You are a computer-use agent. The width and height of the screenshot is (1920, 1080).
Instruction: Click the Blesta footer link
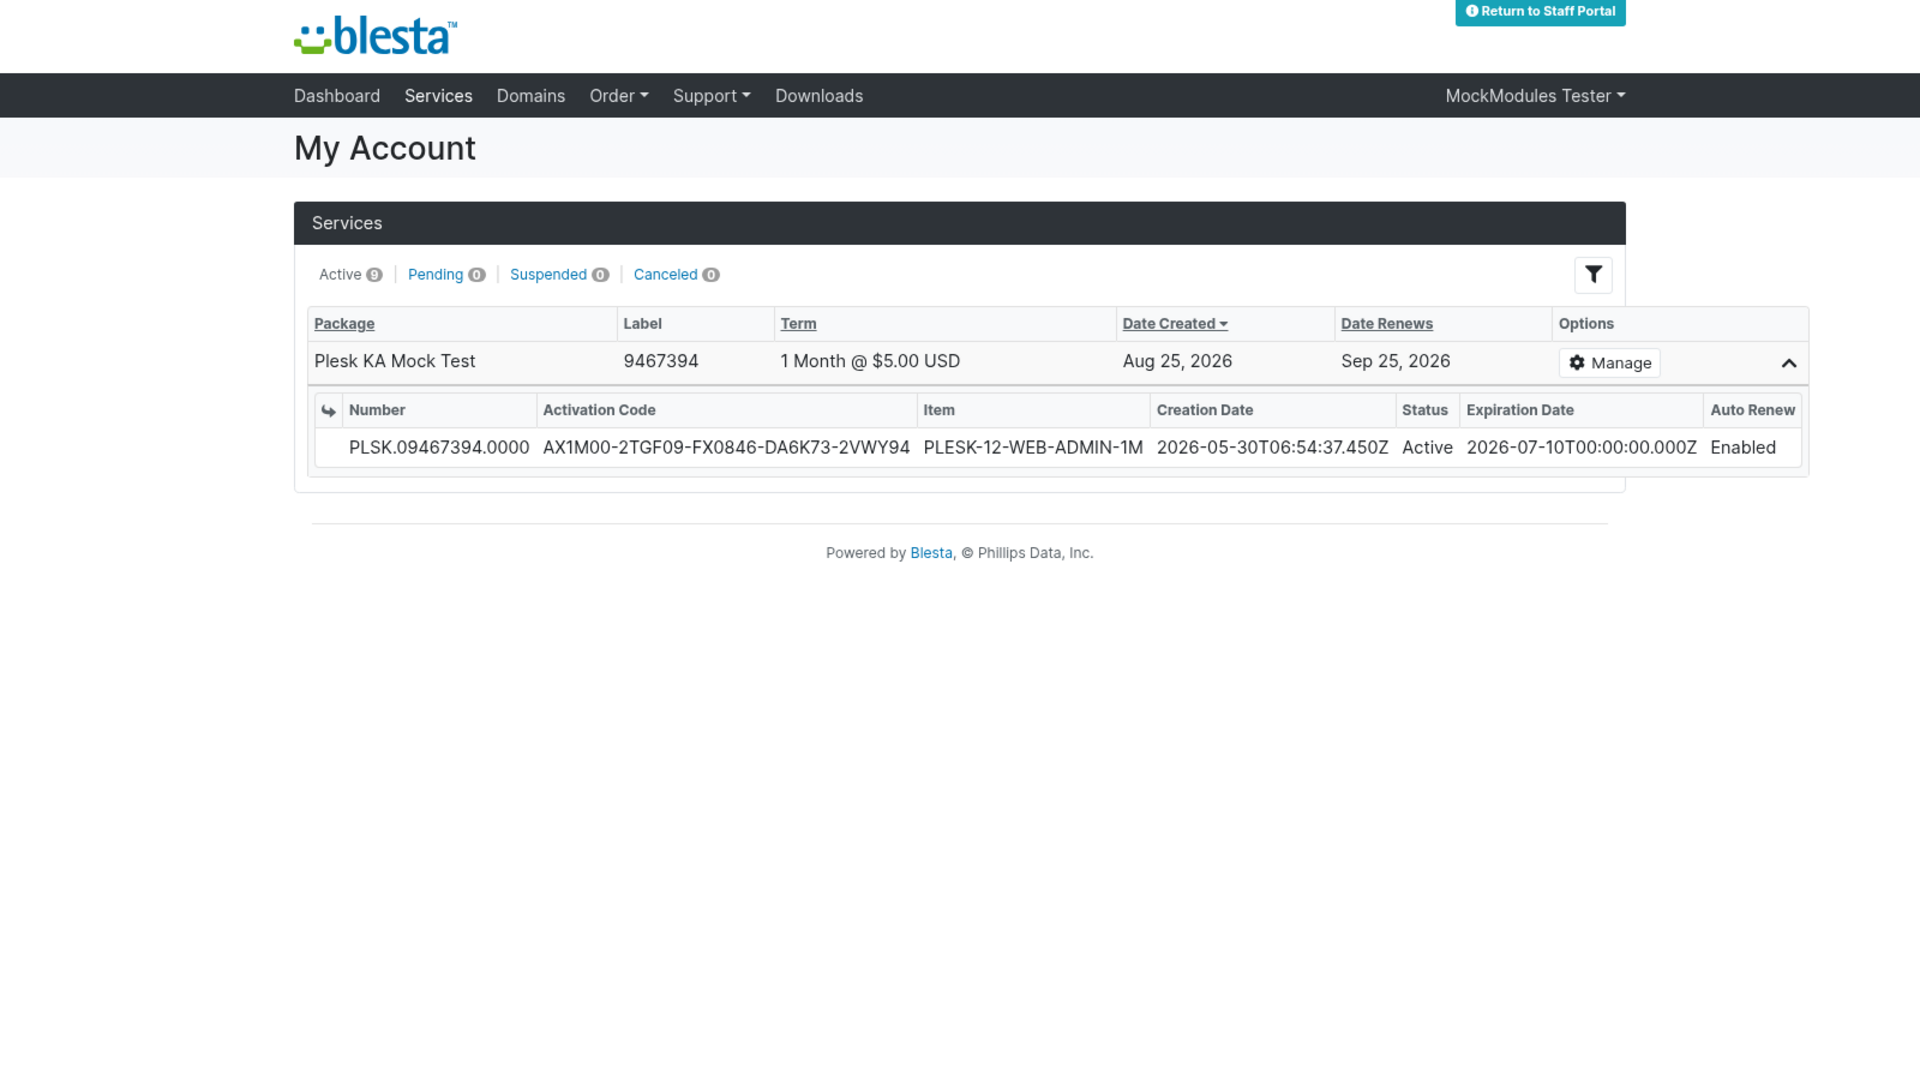(x=931, y=553)
